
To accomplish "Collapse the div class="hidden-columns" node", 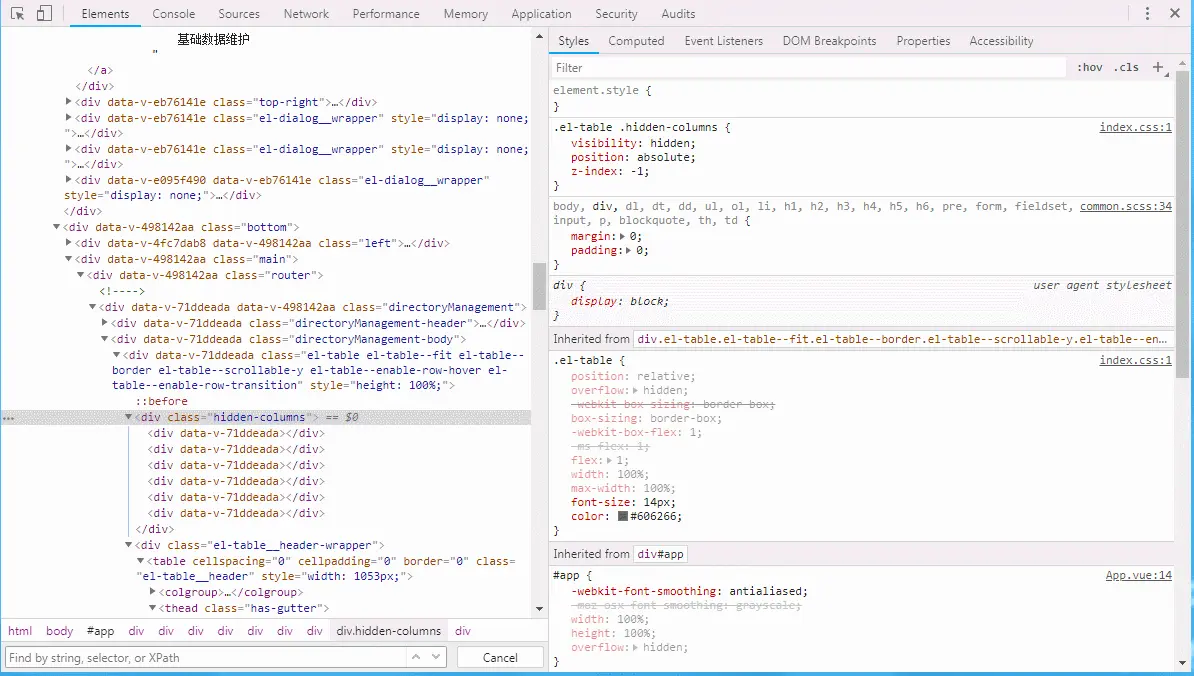I will (x=129, y=417).
